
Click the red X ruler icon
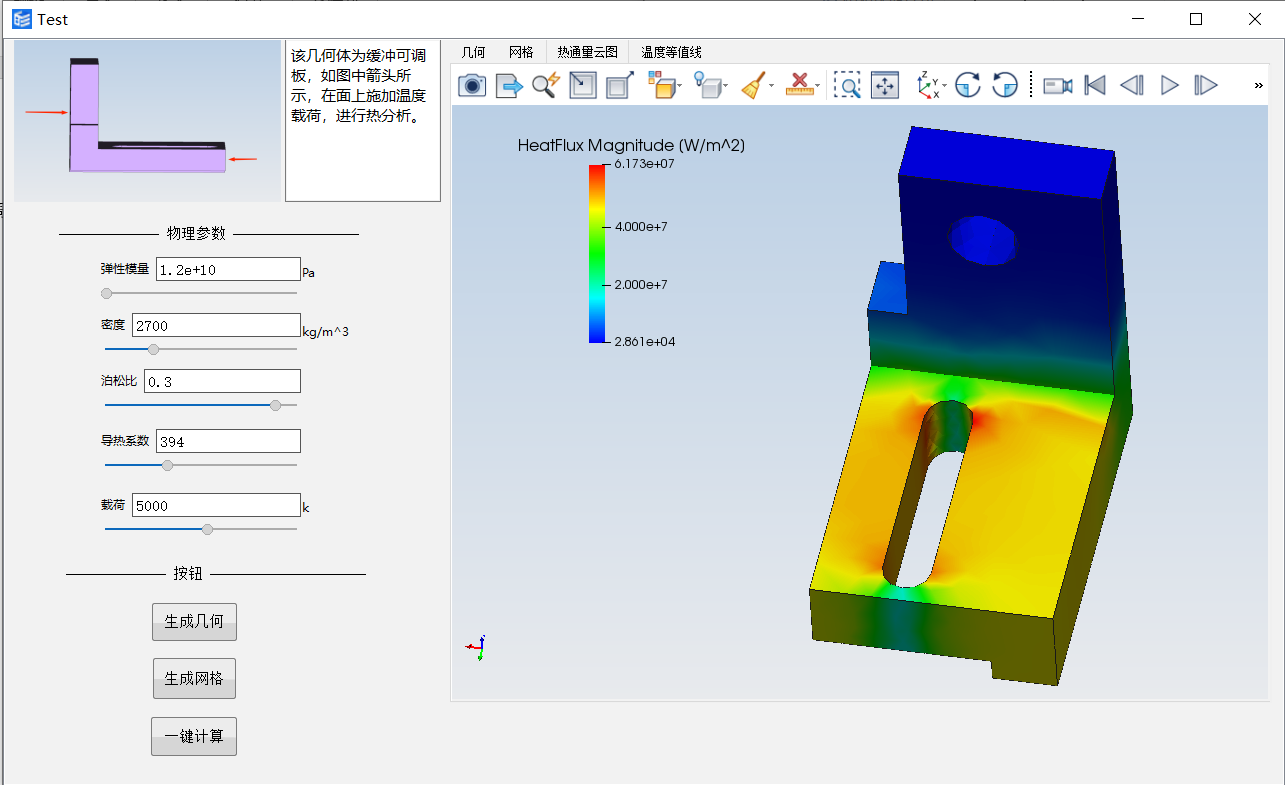pyautogui.click(x=799, y=85)
